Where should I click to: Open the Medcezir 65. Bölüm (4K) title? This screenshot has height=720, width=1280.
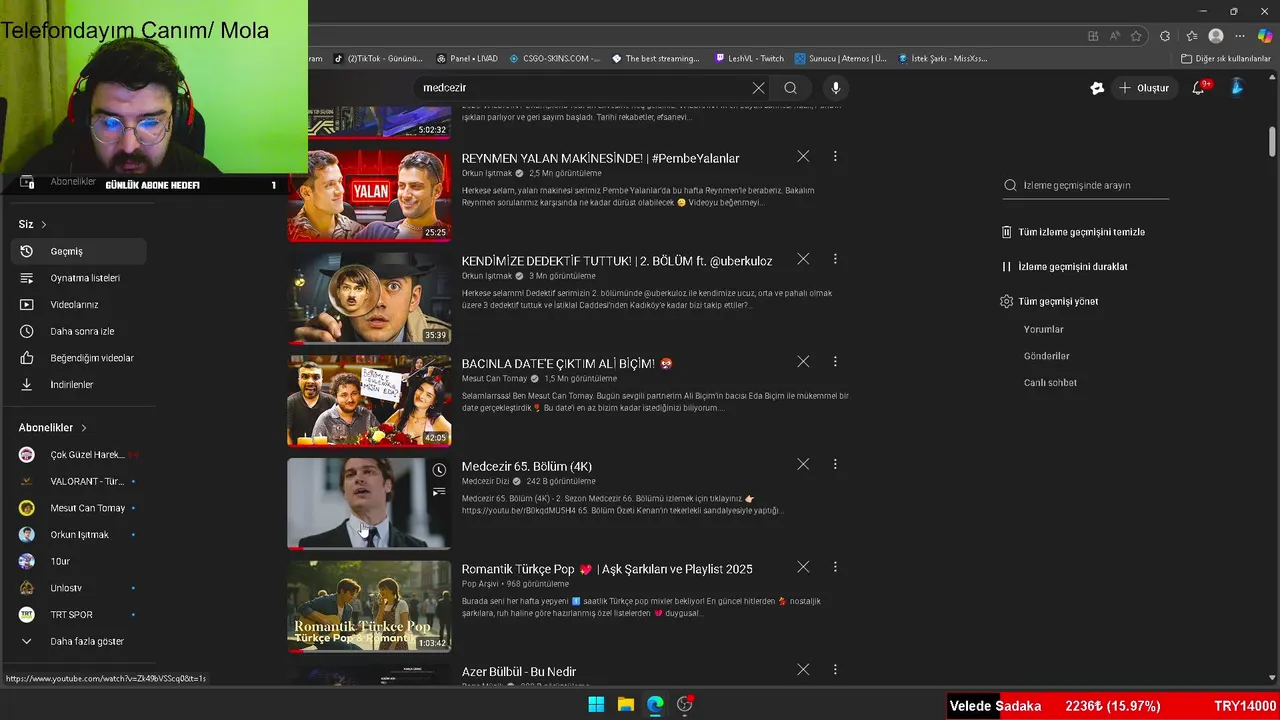(527, 467)
